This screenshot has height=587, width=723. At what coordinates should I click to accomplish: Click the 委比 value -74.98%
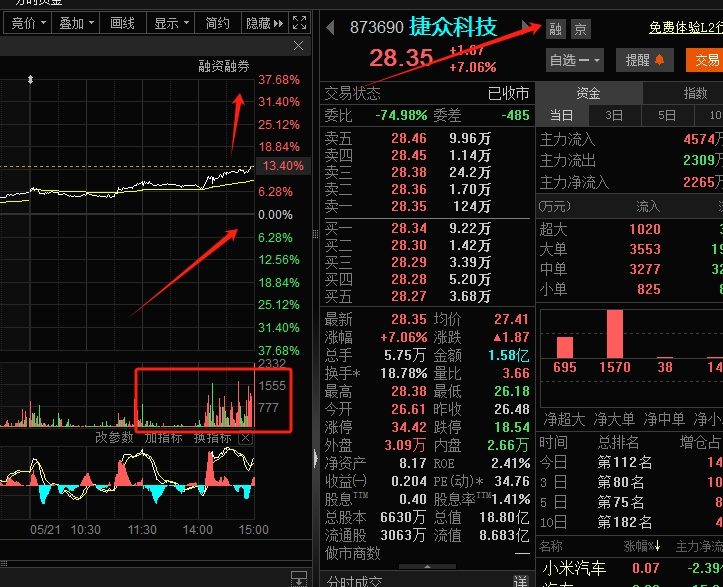pyautogui.click(x=401, y=115)
